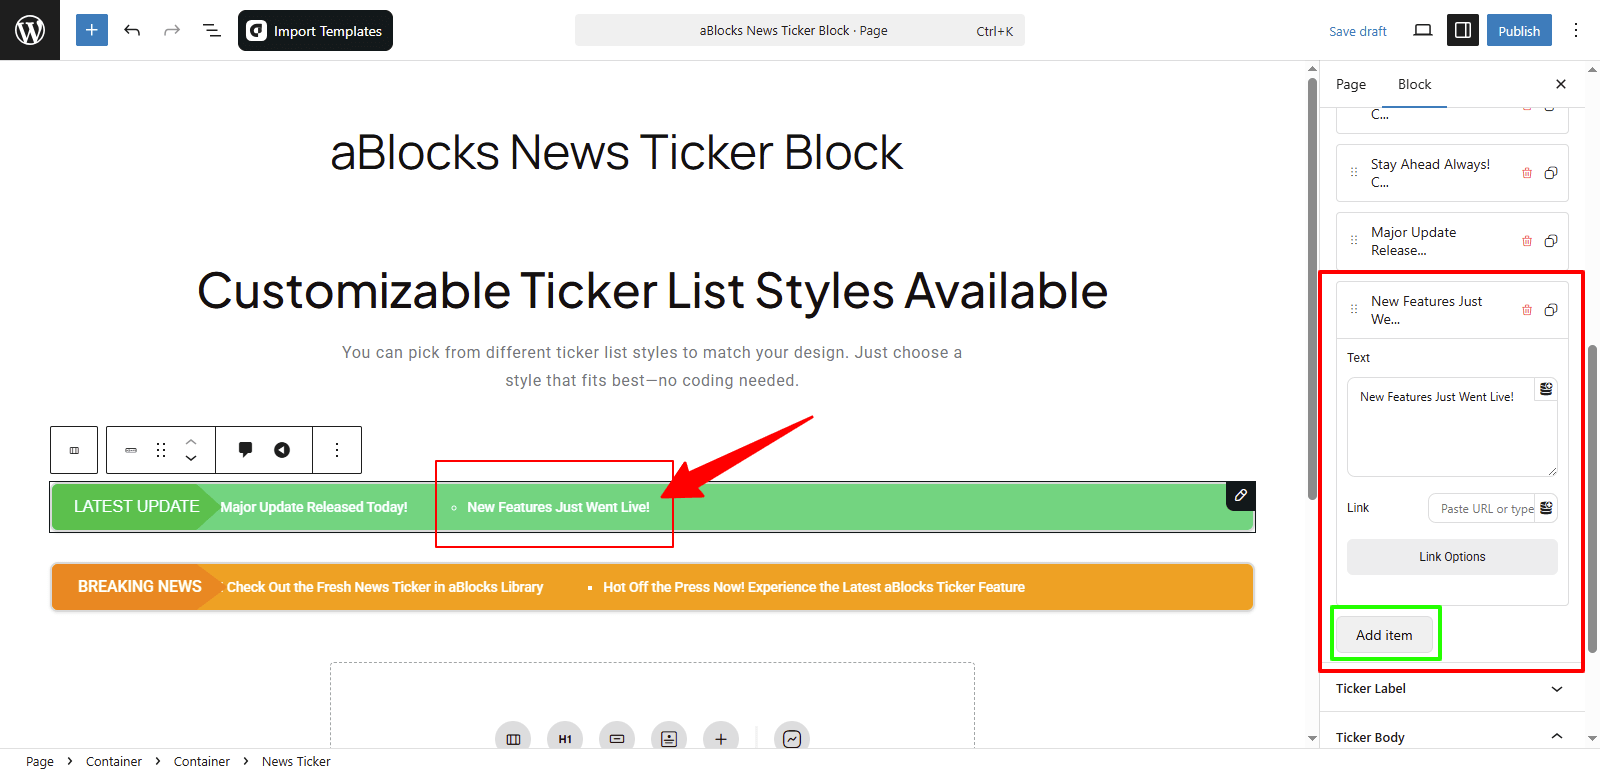Click the block drag handle in toolbar
The image size is (1600, 773).
(161, 450)
